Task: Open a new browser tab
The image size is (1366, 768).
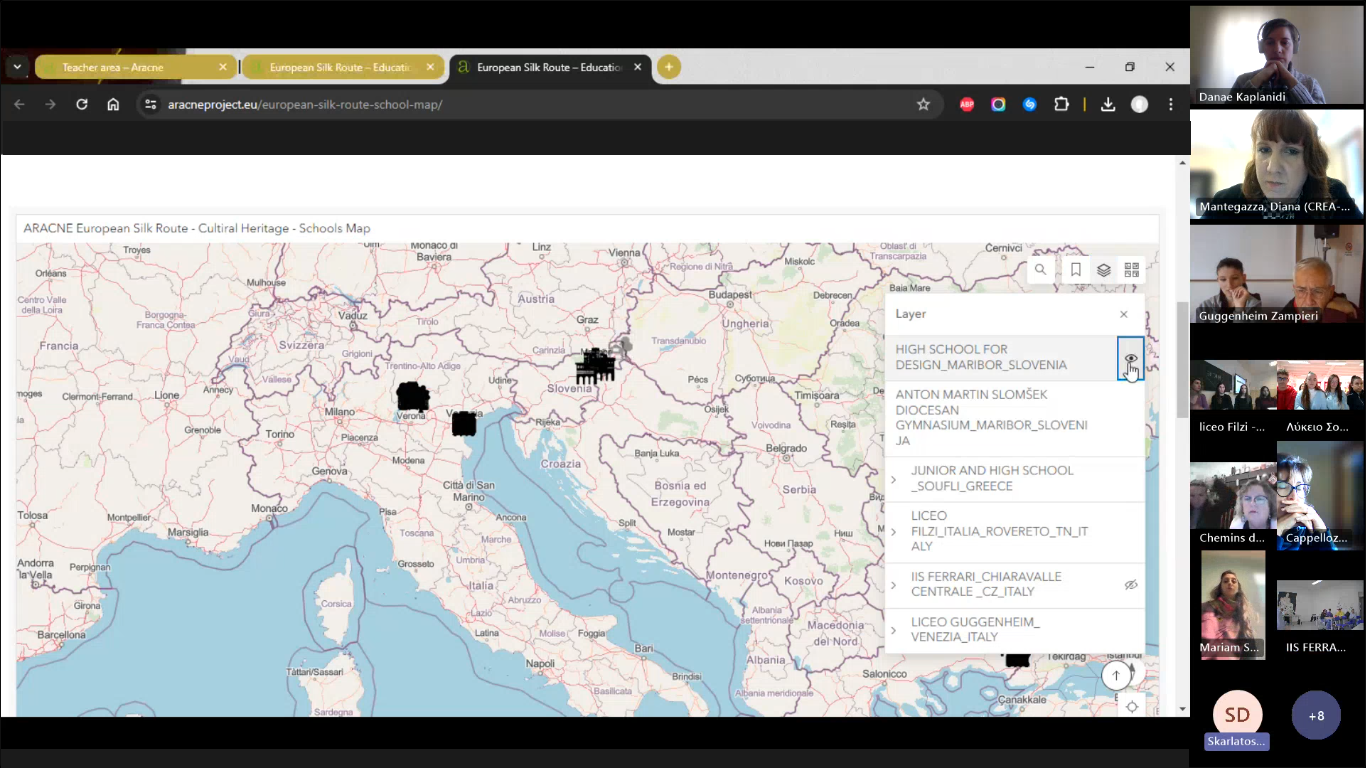Action: [x=668, y=67]
